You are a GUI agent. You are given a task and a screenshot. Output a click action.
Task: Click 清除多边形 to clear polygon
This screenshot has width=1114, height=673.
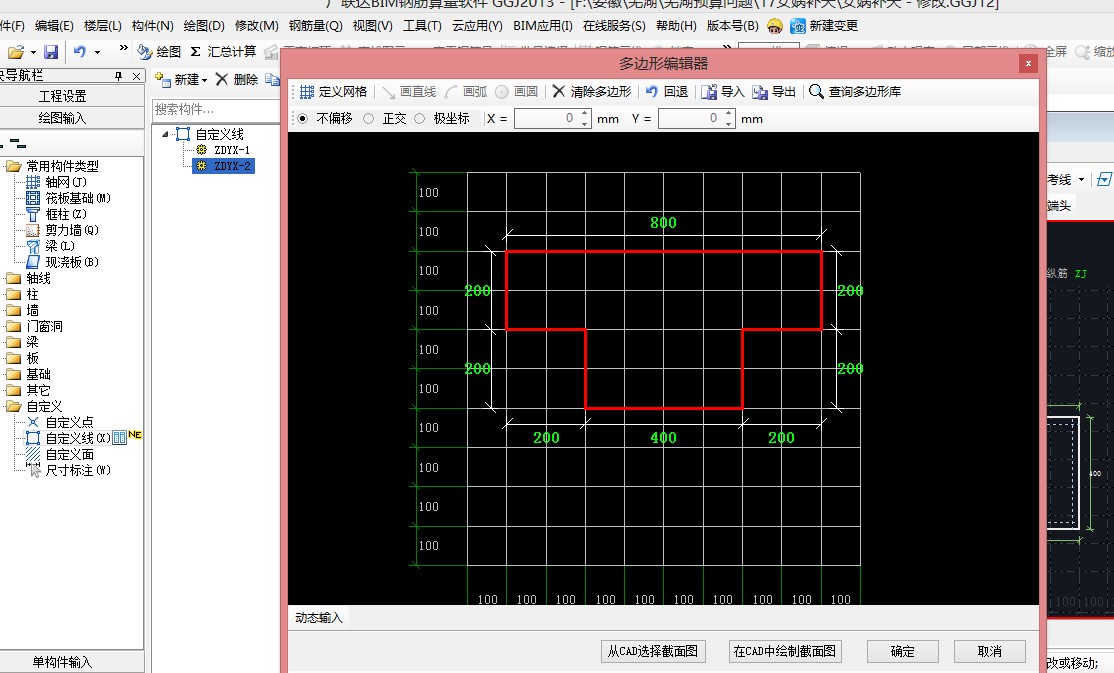click(x=591, y=92)
